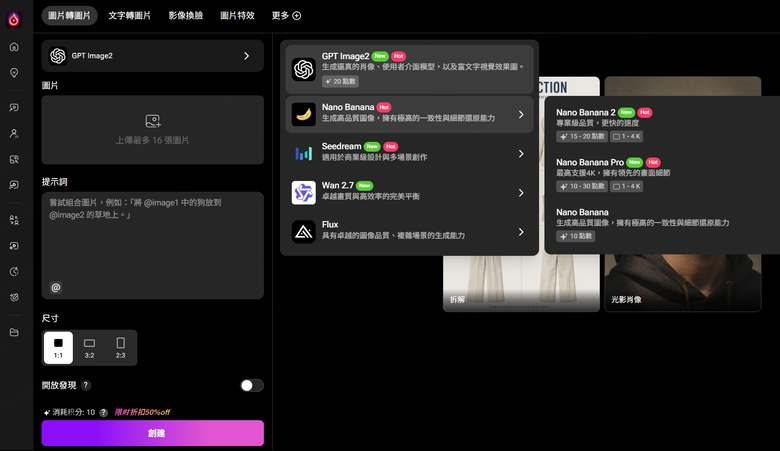Image resolution: width=780 pixels, height=451 pixels.
Task: Click the Seedream bars icon
Action: coord(303,154)
